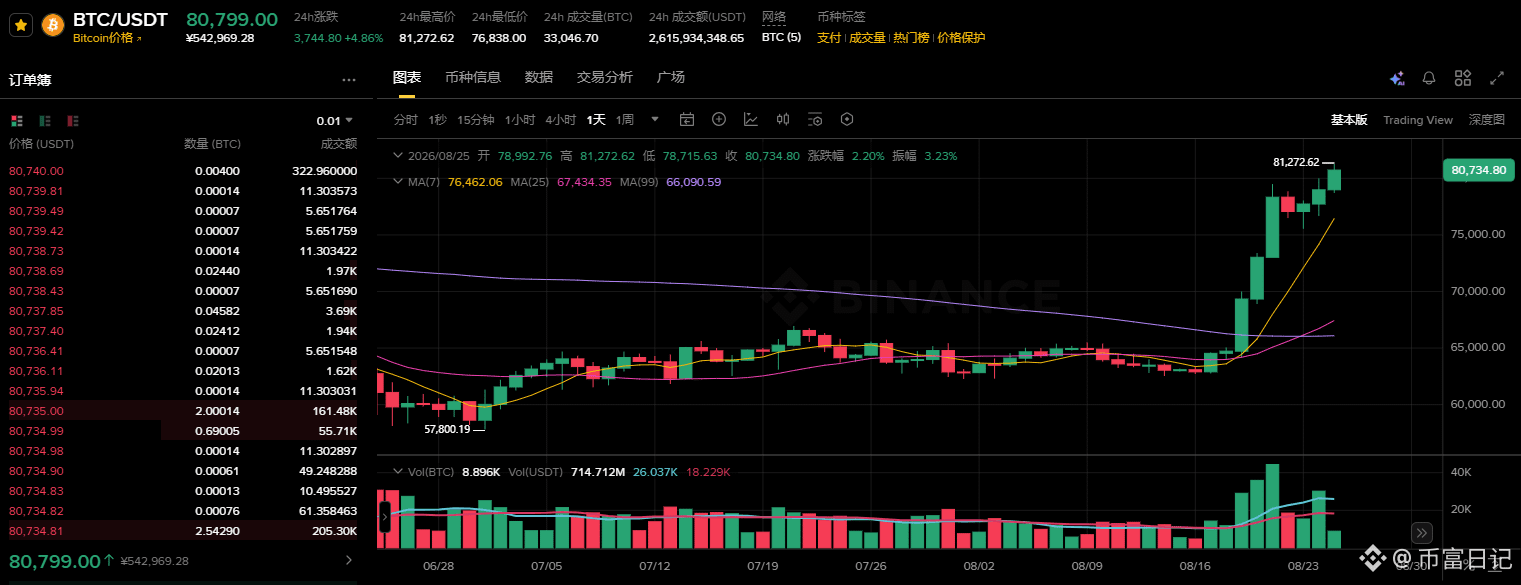
Task: Open the 0.01 price precision dropdown
Action: tap(336, 121)
